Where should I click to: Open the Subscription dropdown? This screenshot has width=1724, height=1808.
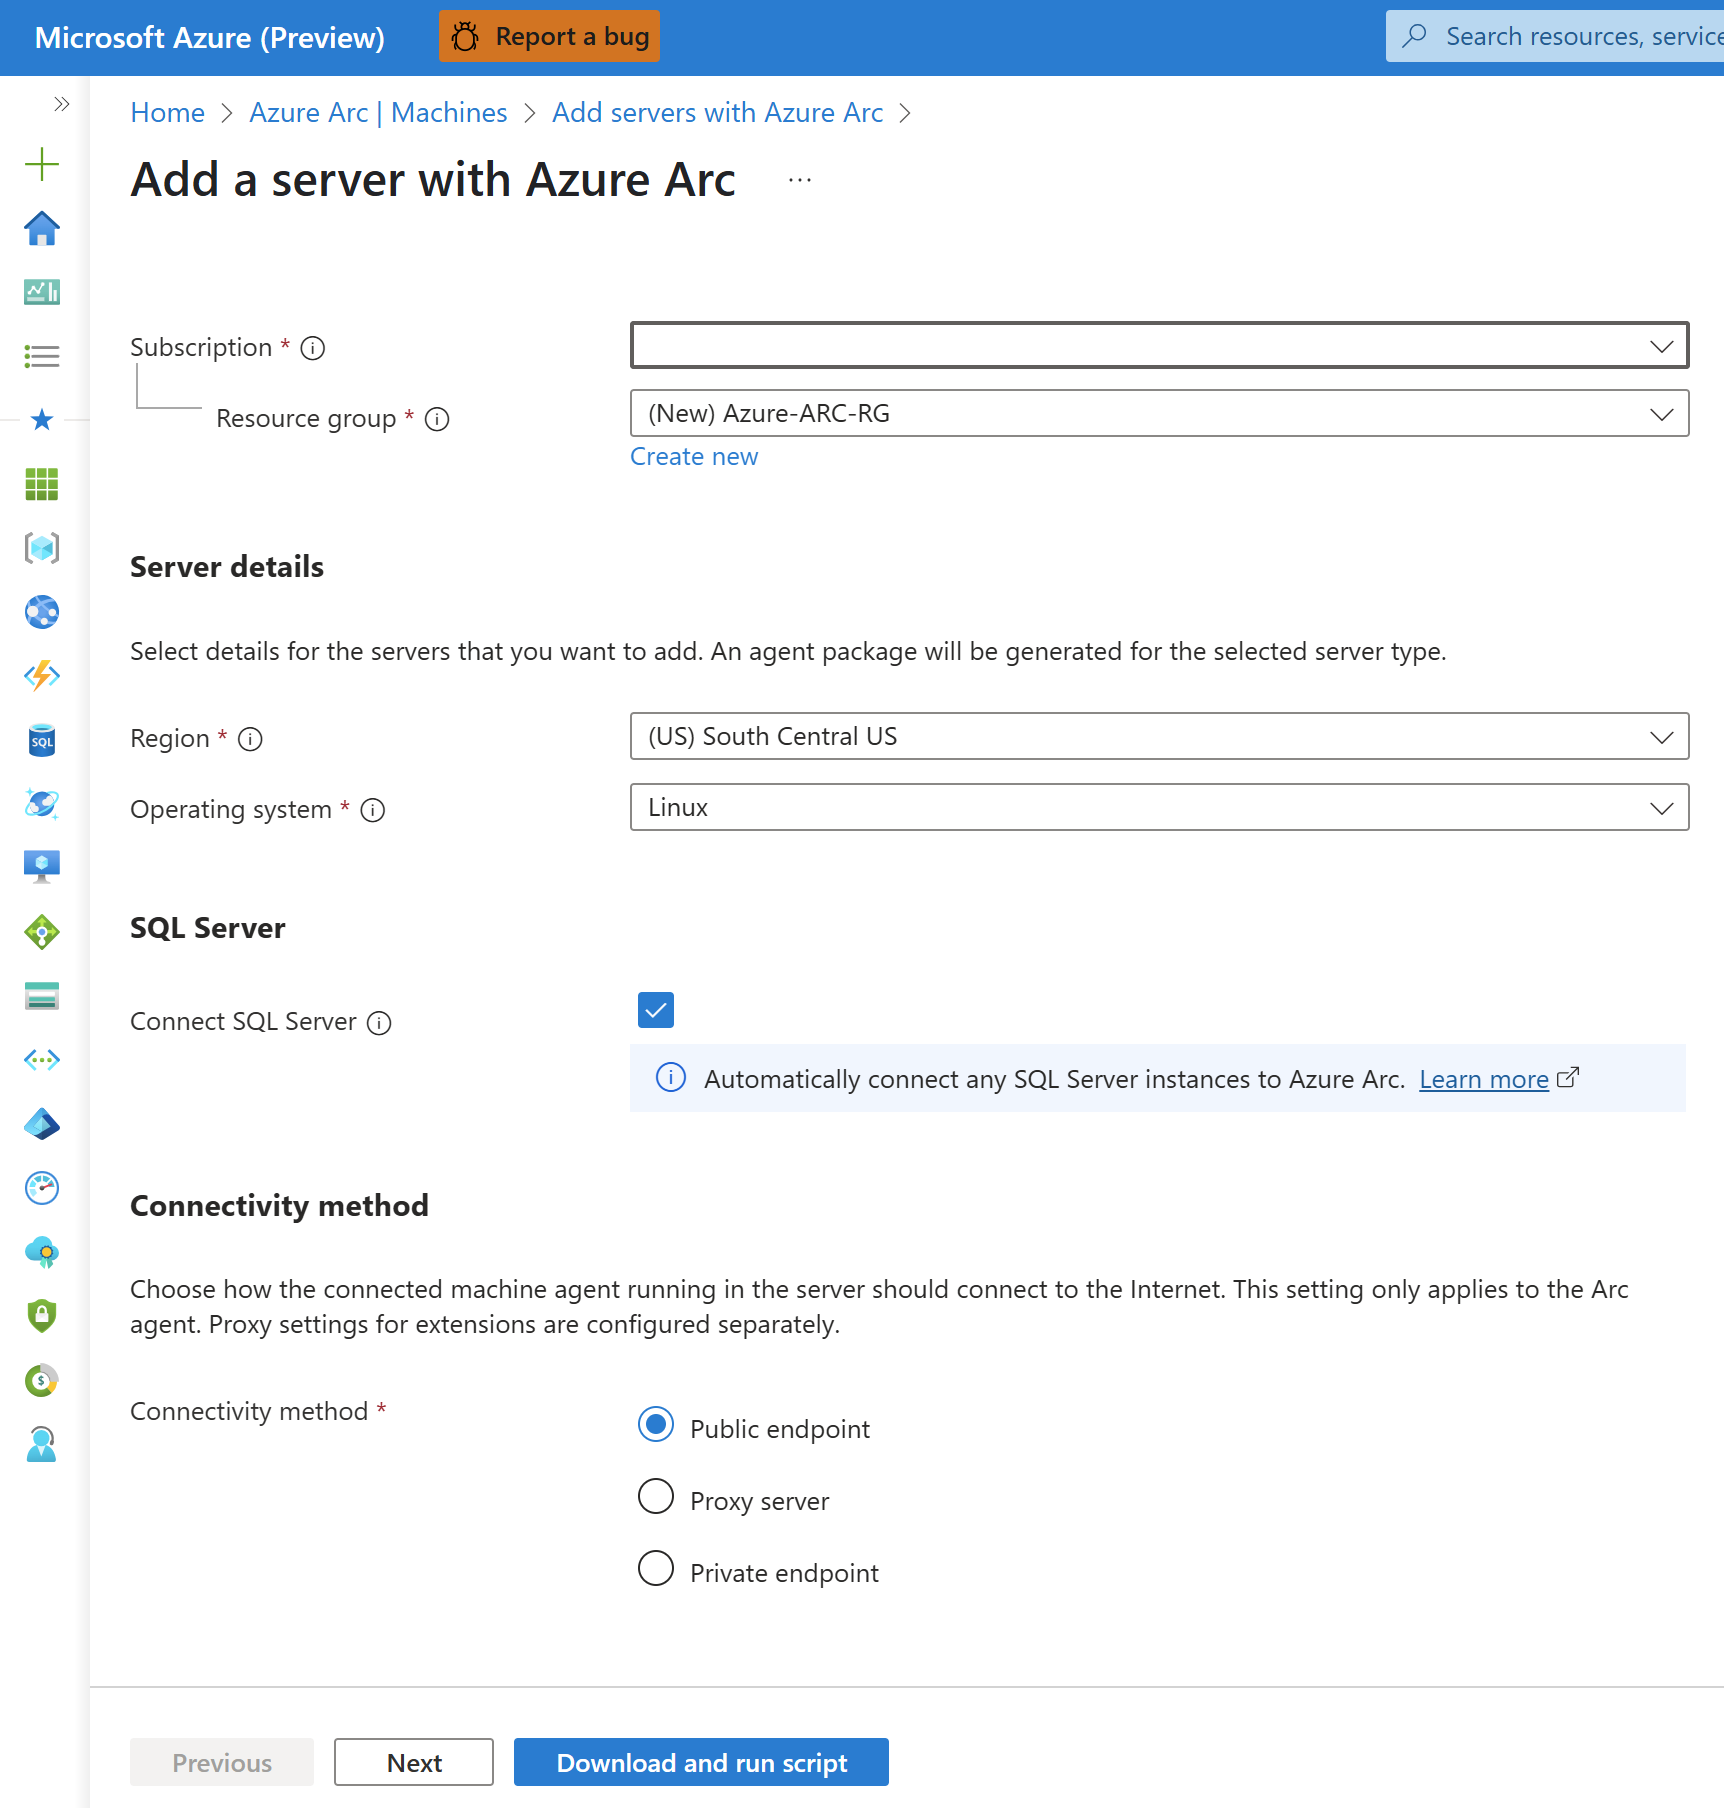[x=1160, y=345]
